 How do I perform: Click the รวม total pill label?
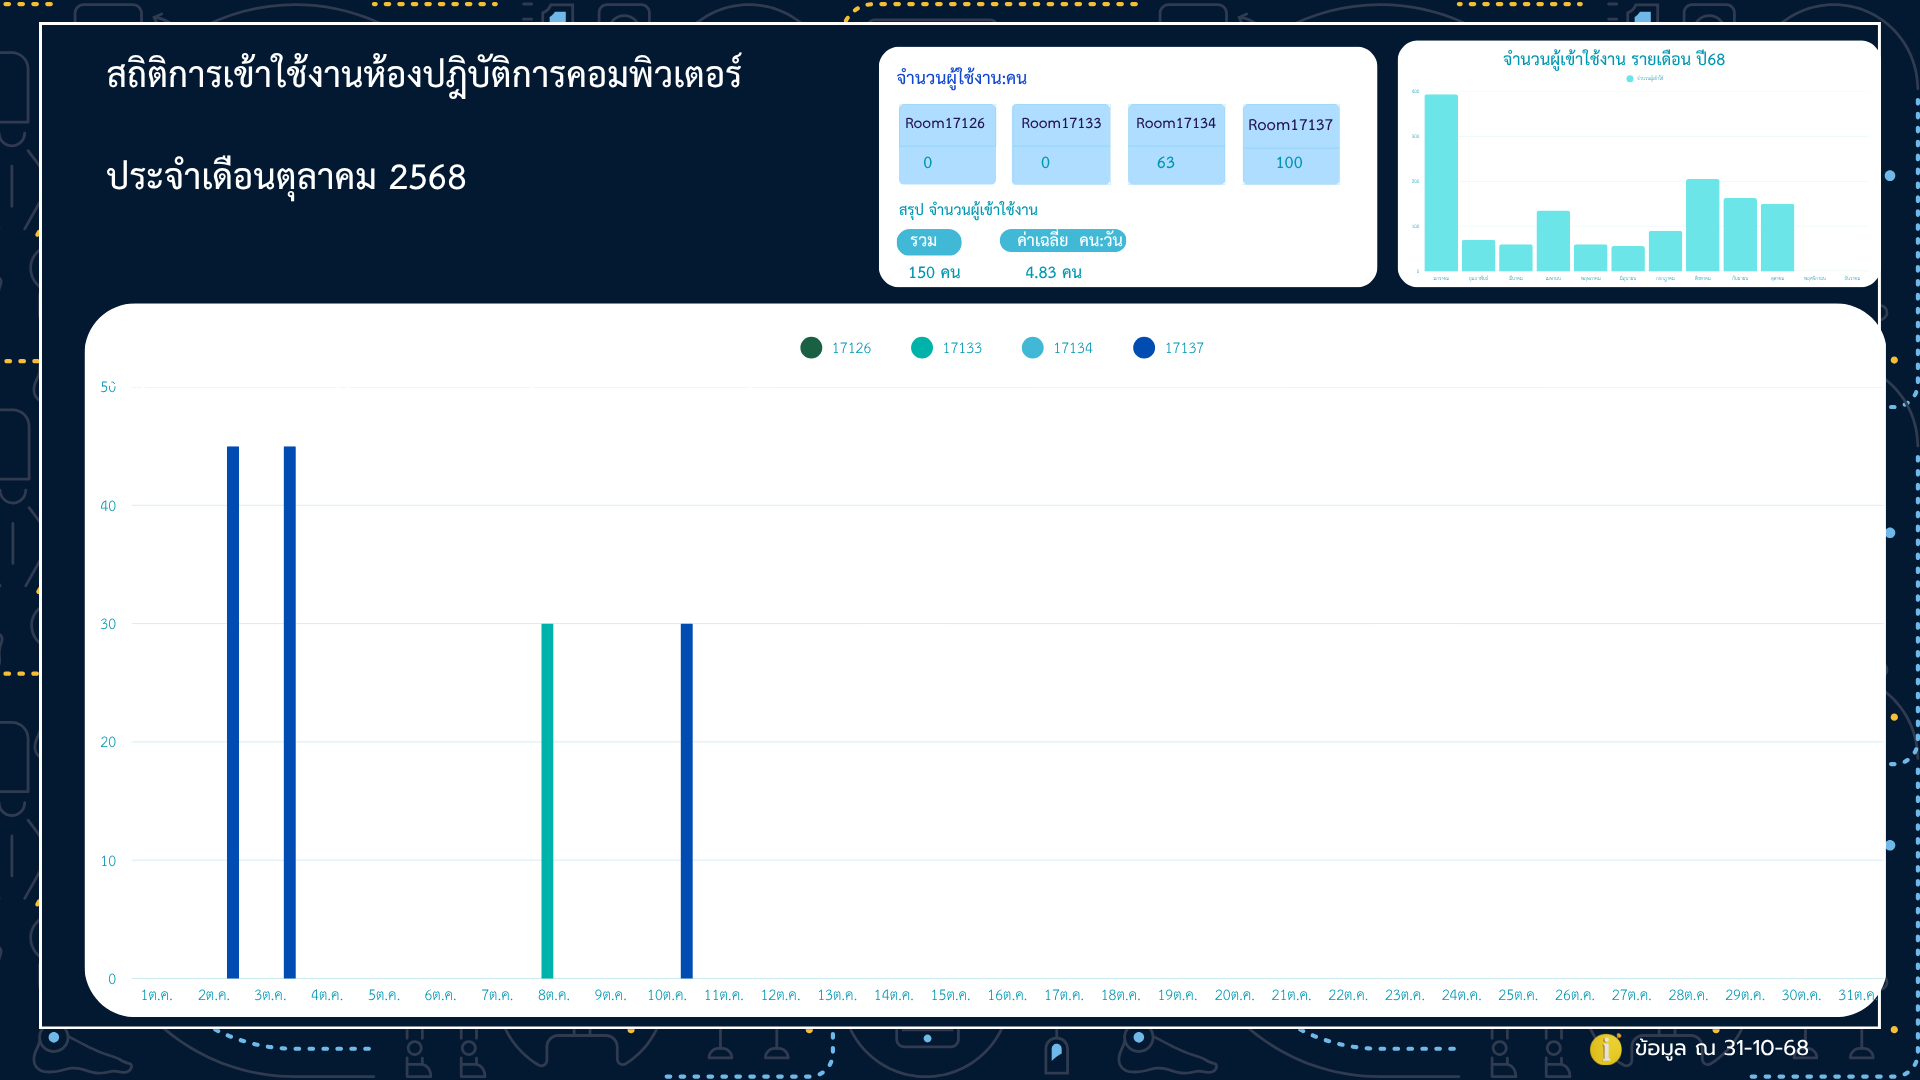928,241
